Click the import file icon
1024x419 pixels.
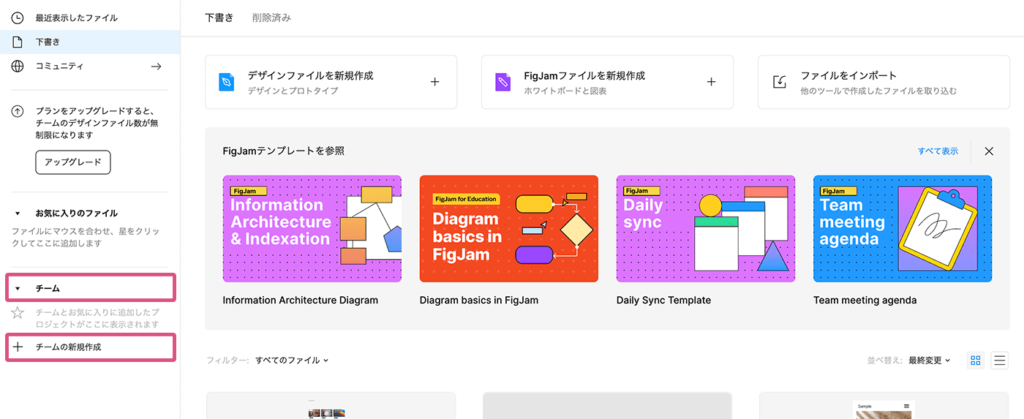tap(779, 82)
